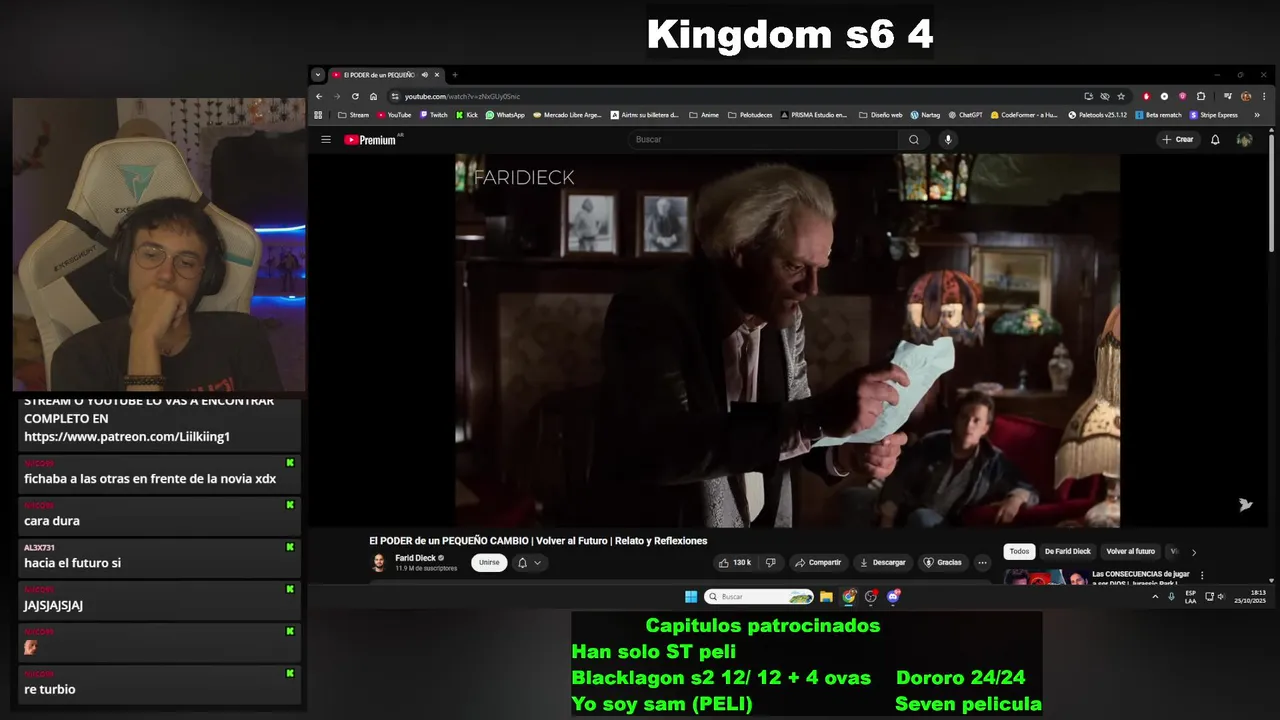Open the Windows Start button

(691, 597)
